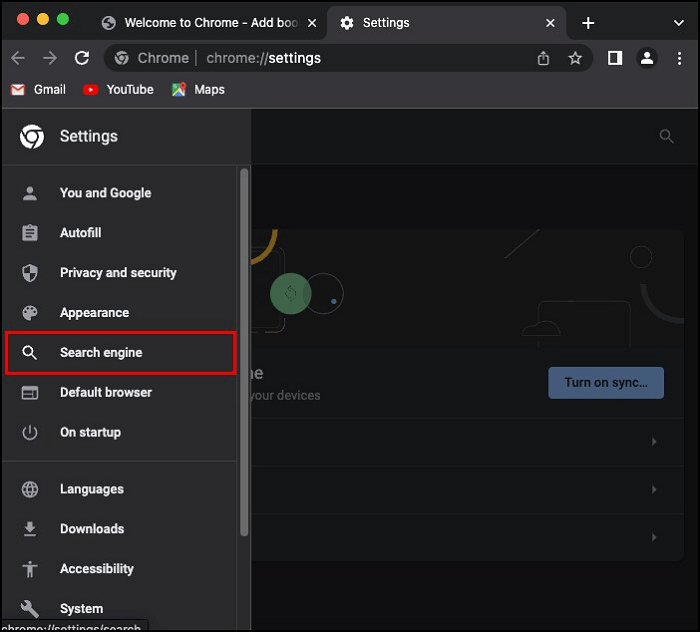Open the YouTube bookmark
Image resolution: width=700 pixels, height=632 pixels.
pyautogui.click(x=118, y=89)
